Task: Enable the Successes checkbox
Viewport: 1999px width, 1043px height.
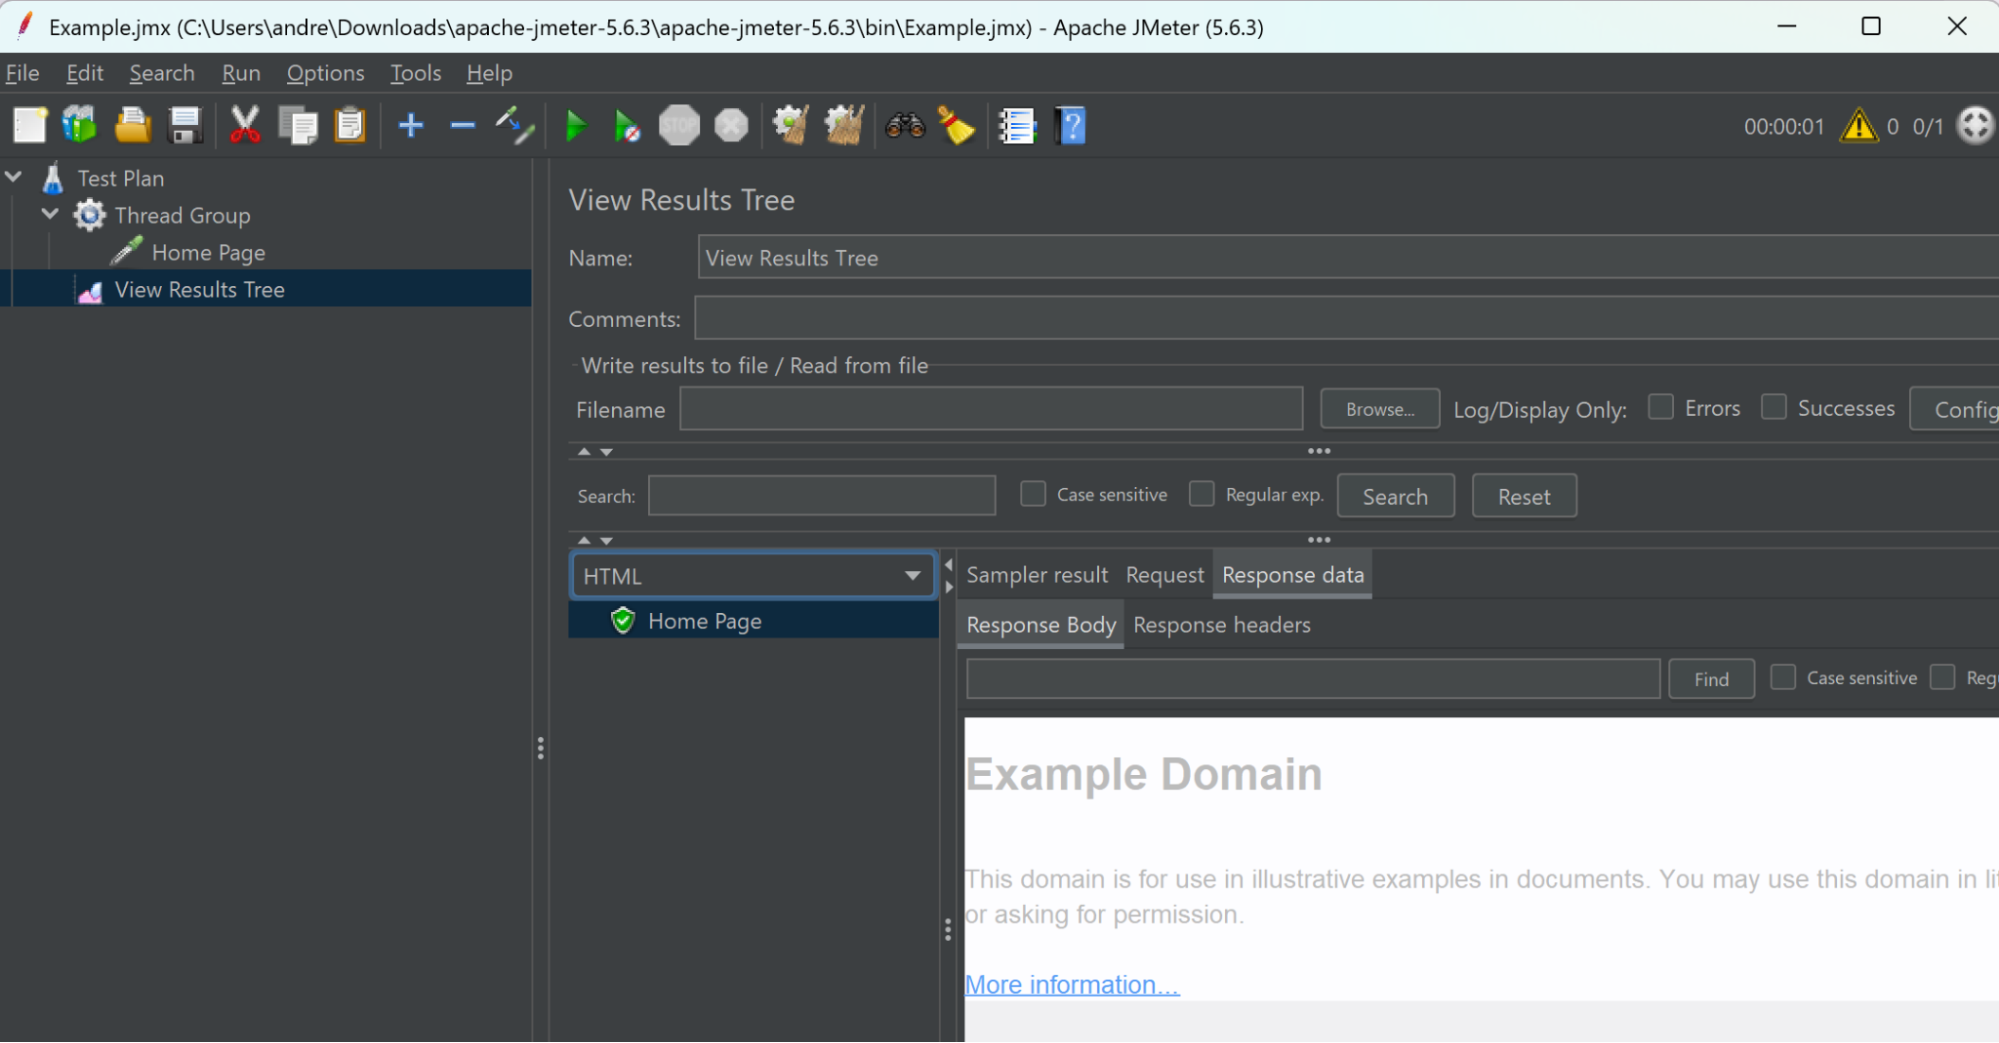Action: [x=1774, y=407]
